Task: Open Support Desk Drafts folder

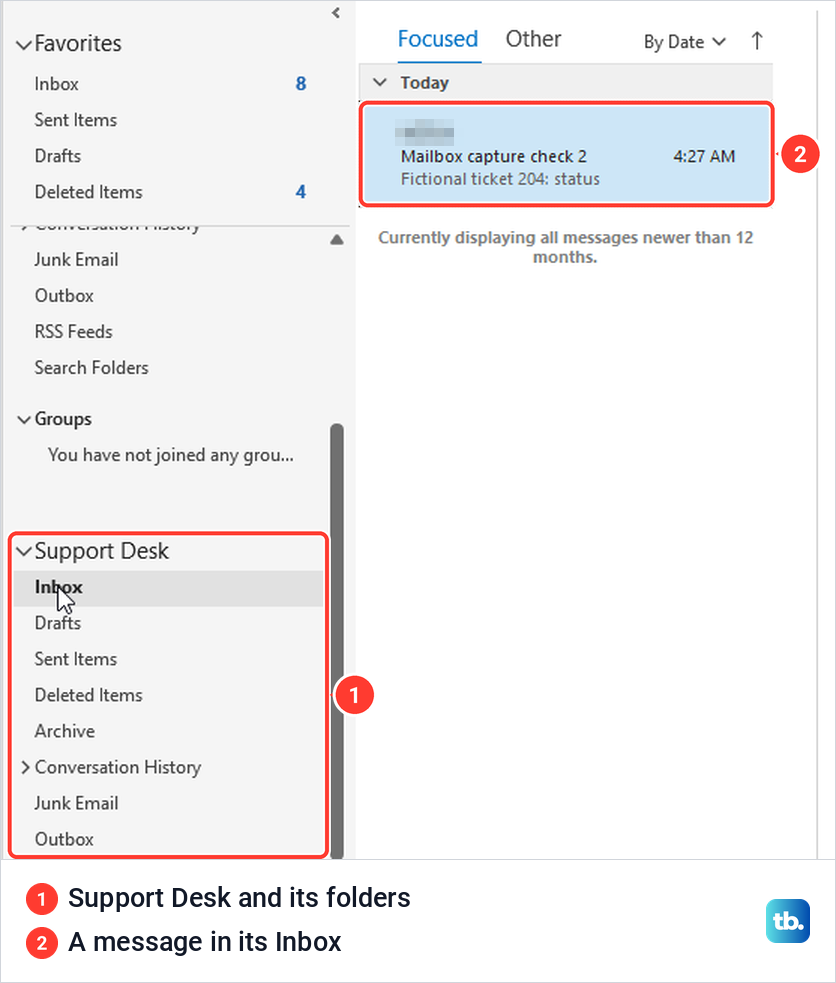Action: [x=58, y=623]
